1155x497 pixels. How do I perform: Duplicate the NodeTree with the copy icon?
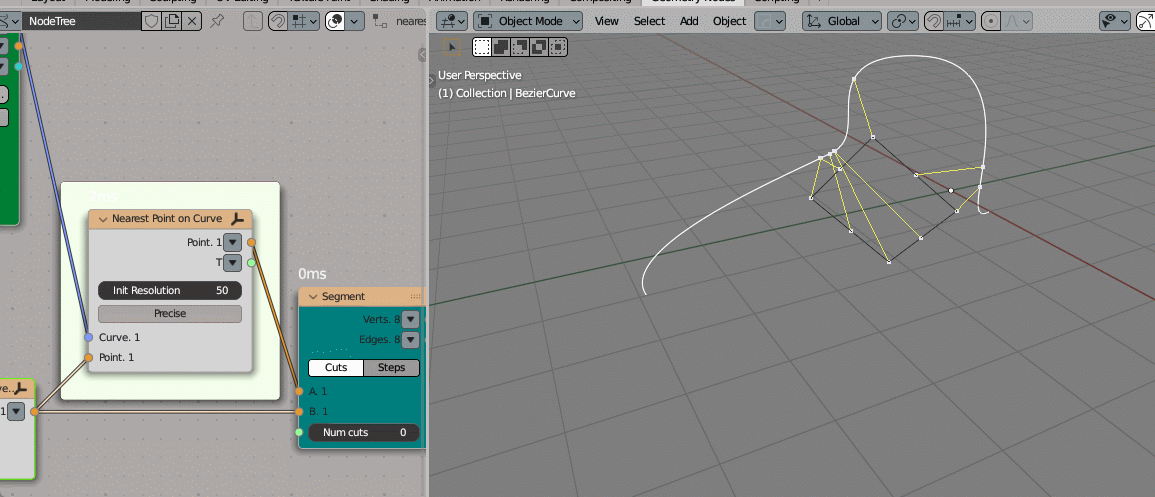[172, 20]
